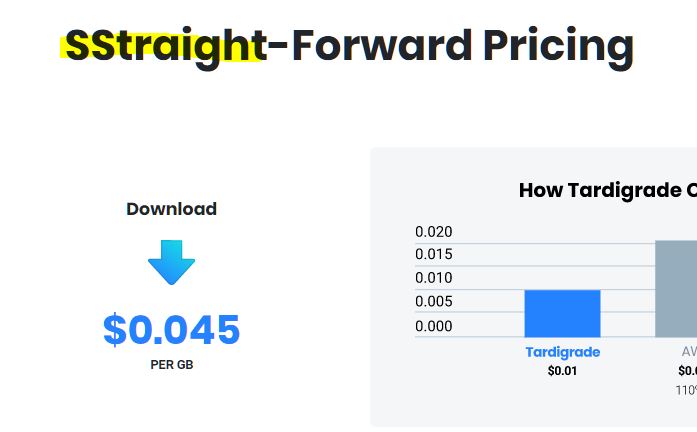The height and width of the screenshot is (432, 697).
Task: Click the Download label above the arrow
Action: tap(171, 209)
